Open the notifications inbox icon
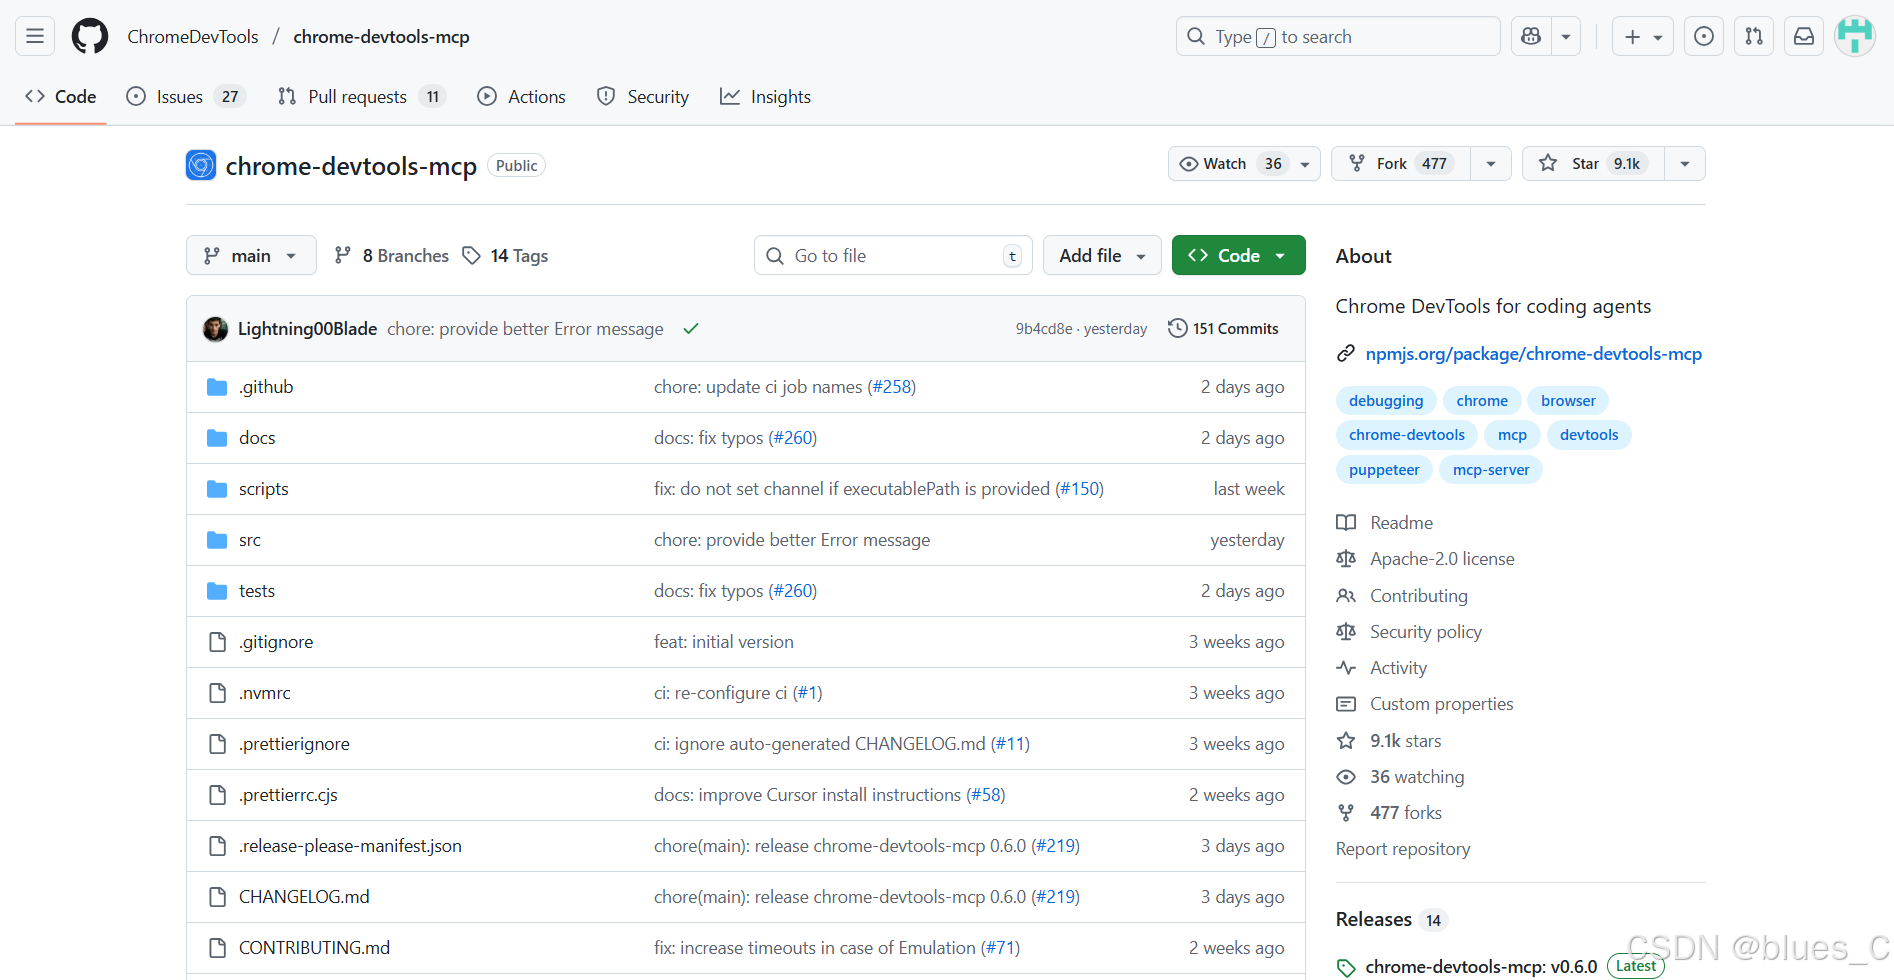The image size is (1894, 980). 1803,36
